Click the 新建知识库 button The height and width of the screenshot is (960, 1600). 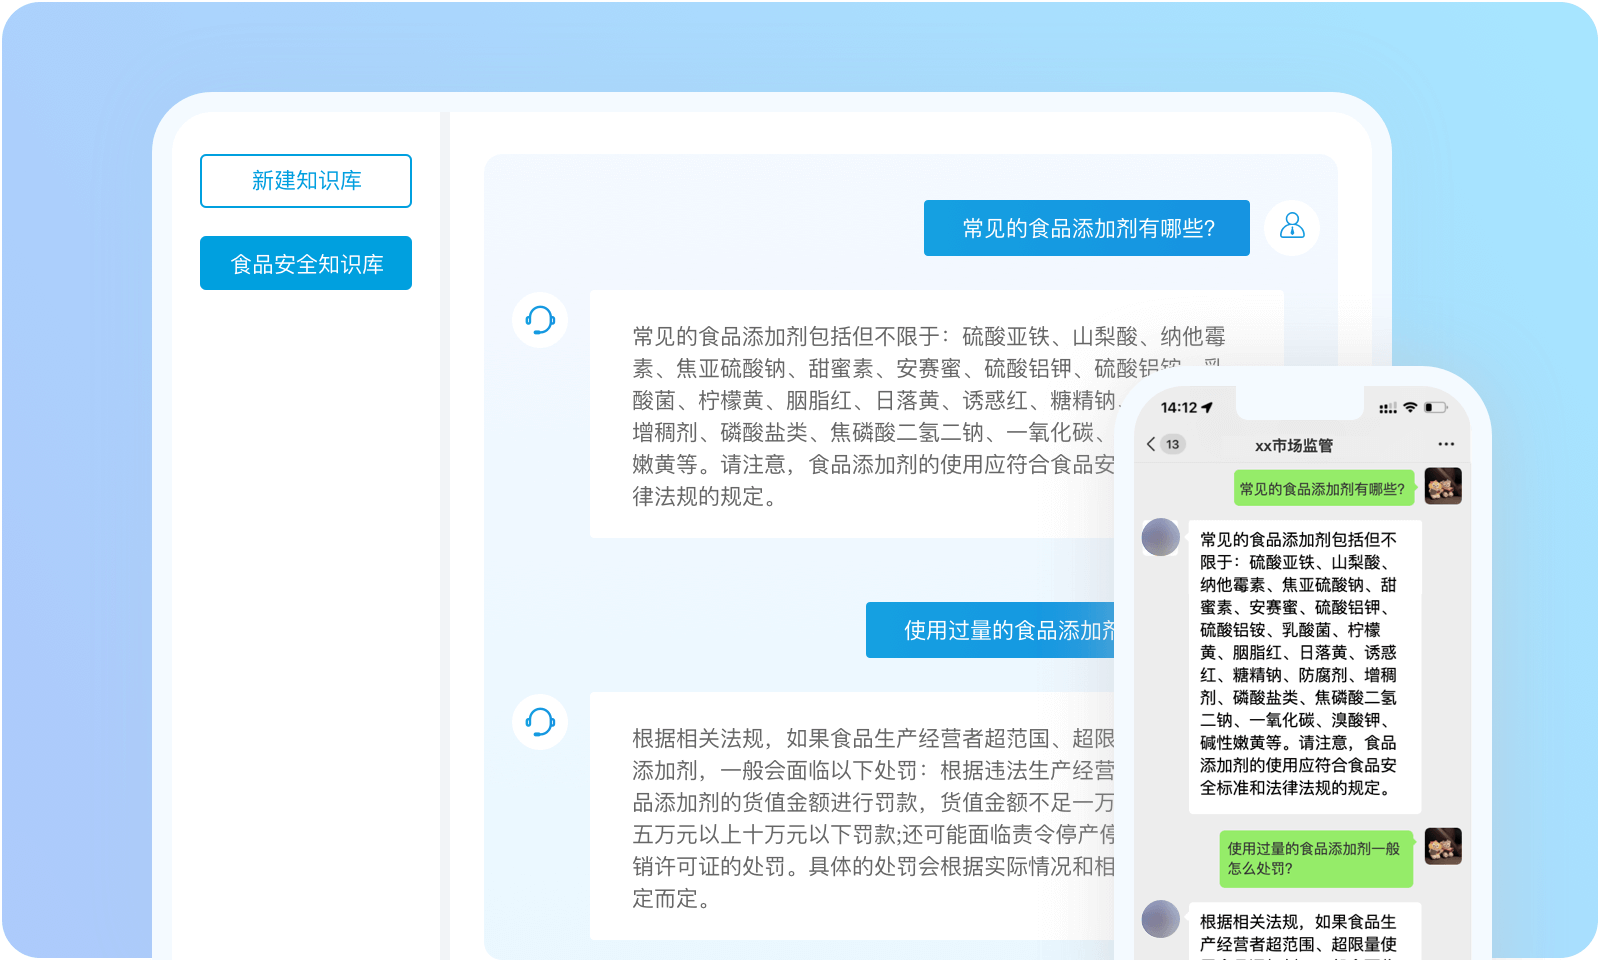[306, 181]
